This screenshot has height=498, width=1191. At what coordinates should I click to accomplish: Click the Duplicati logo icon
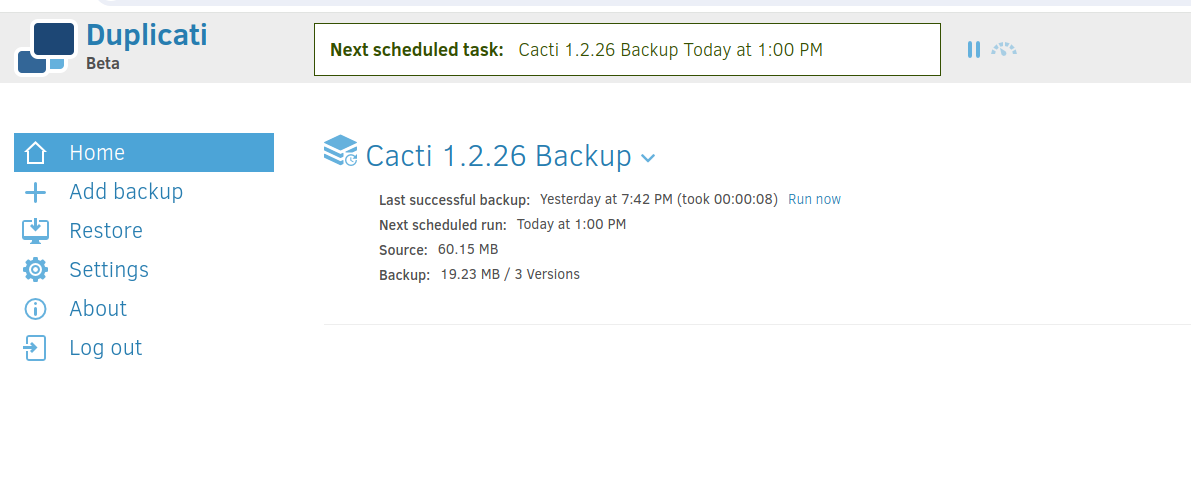point(46,48)
